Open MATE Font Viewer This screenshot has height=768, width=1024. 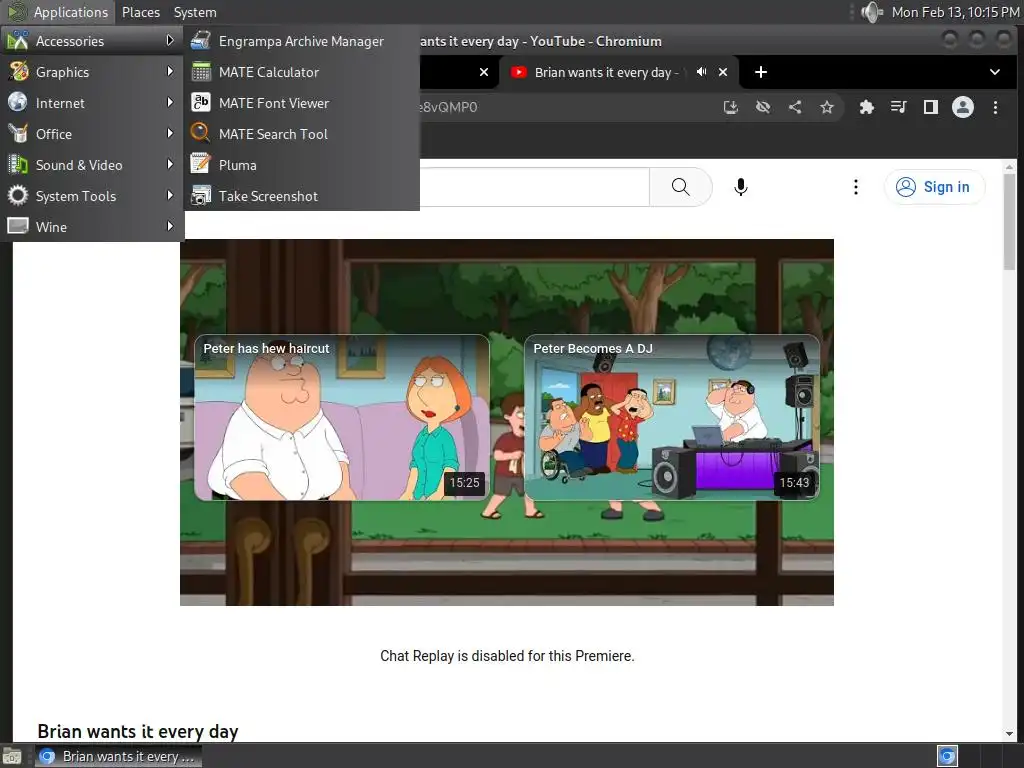[x=302, y=103]
